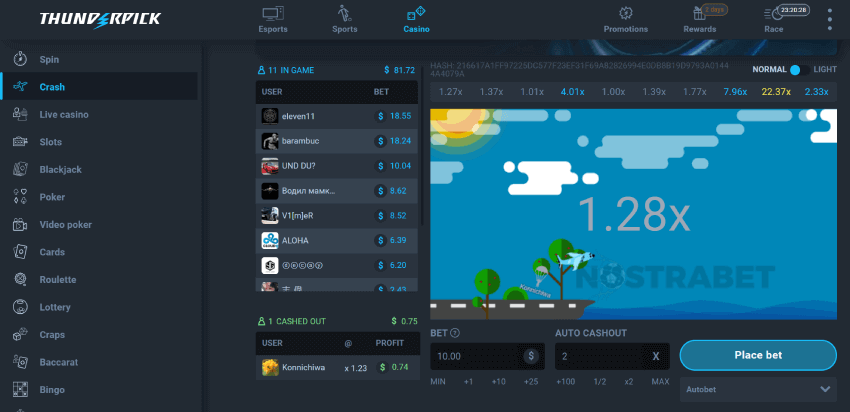Click ALOHA user avatar
The image size is (850, 412).
click(x=270, y=240)
